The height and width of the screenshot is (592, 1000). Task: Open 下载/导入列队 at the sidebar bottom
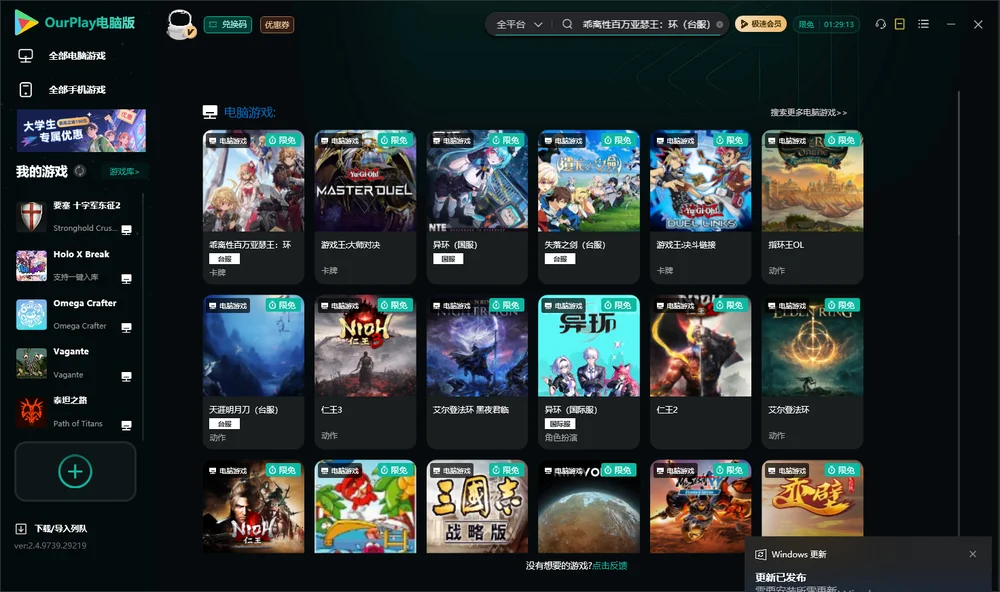(52, 529)
